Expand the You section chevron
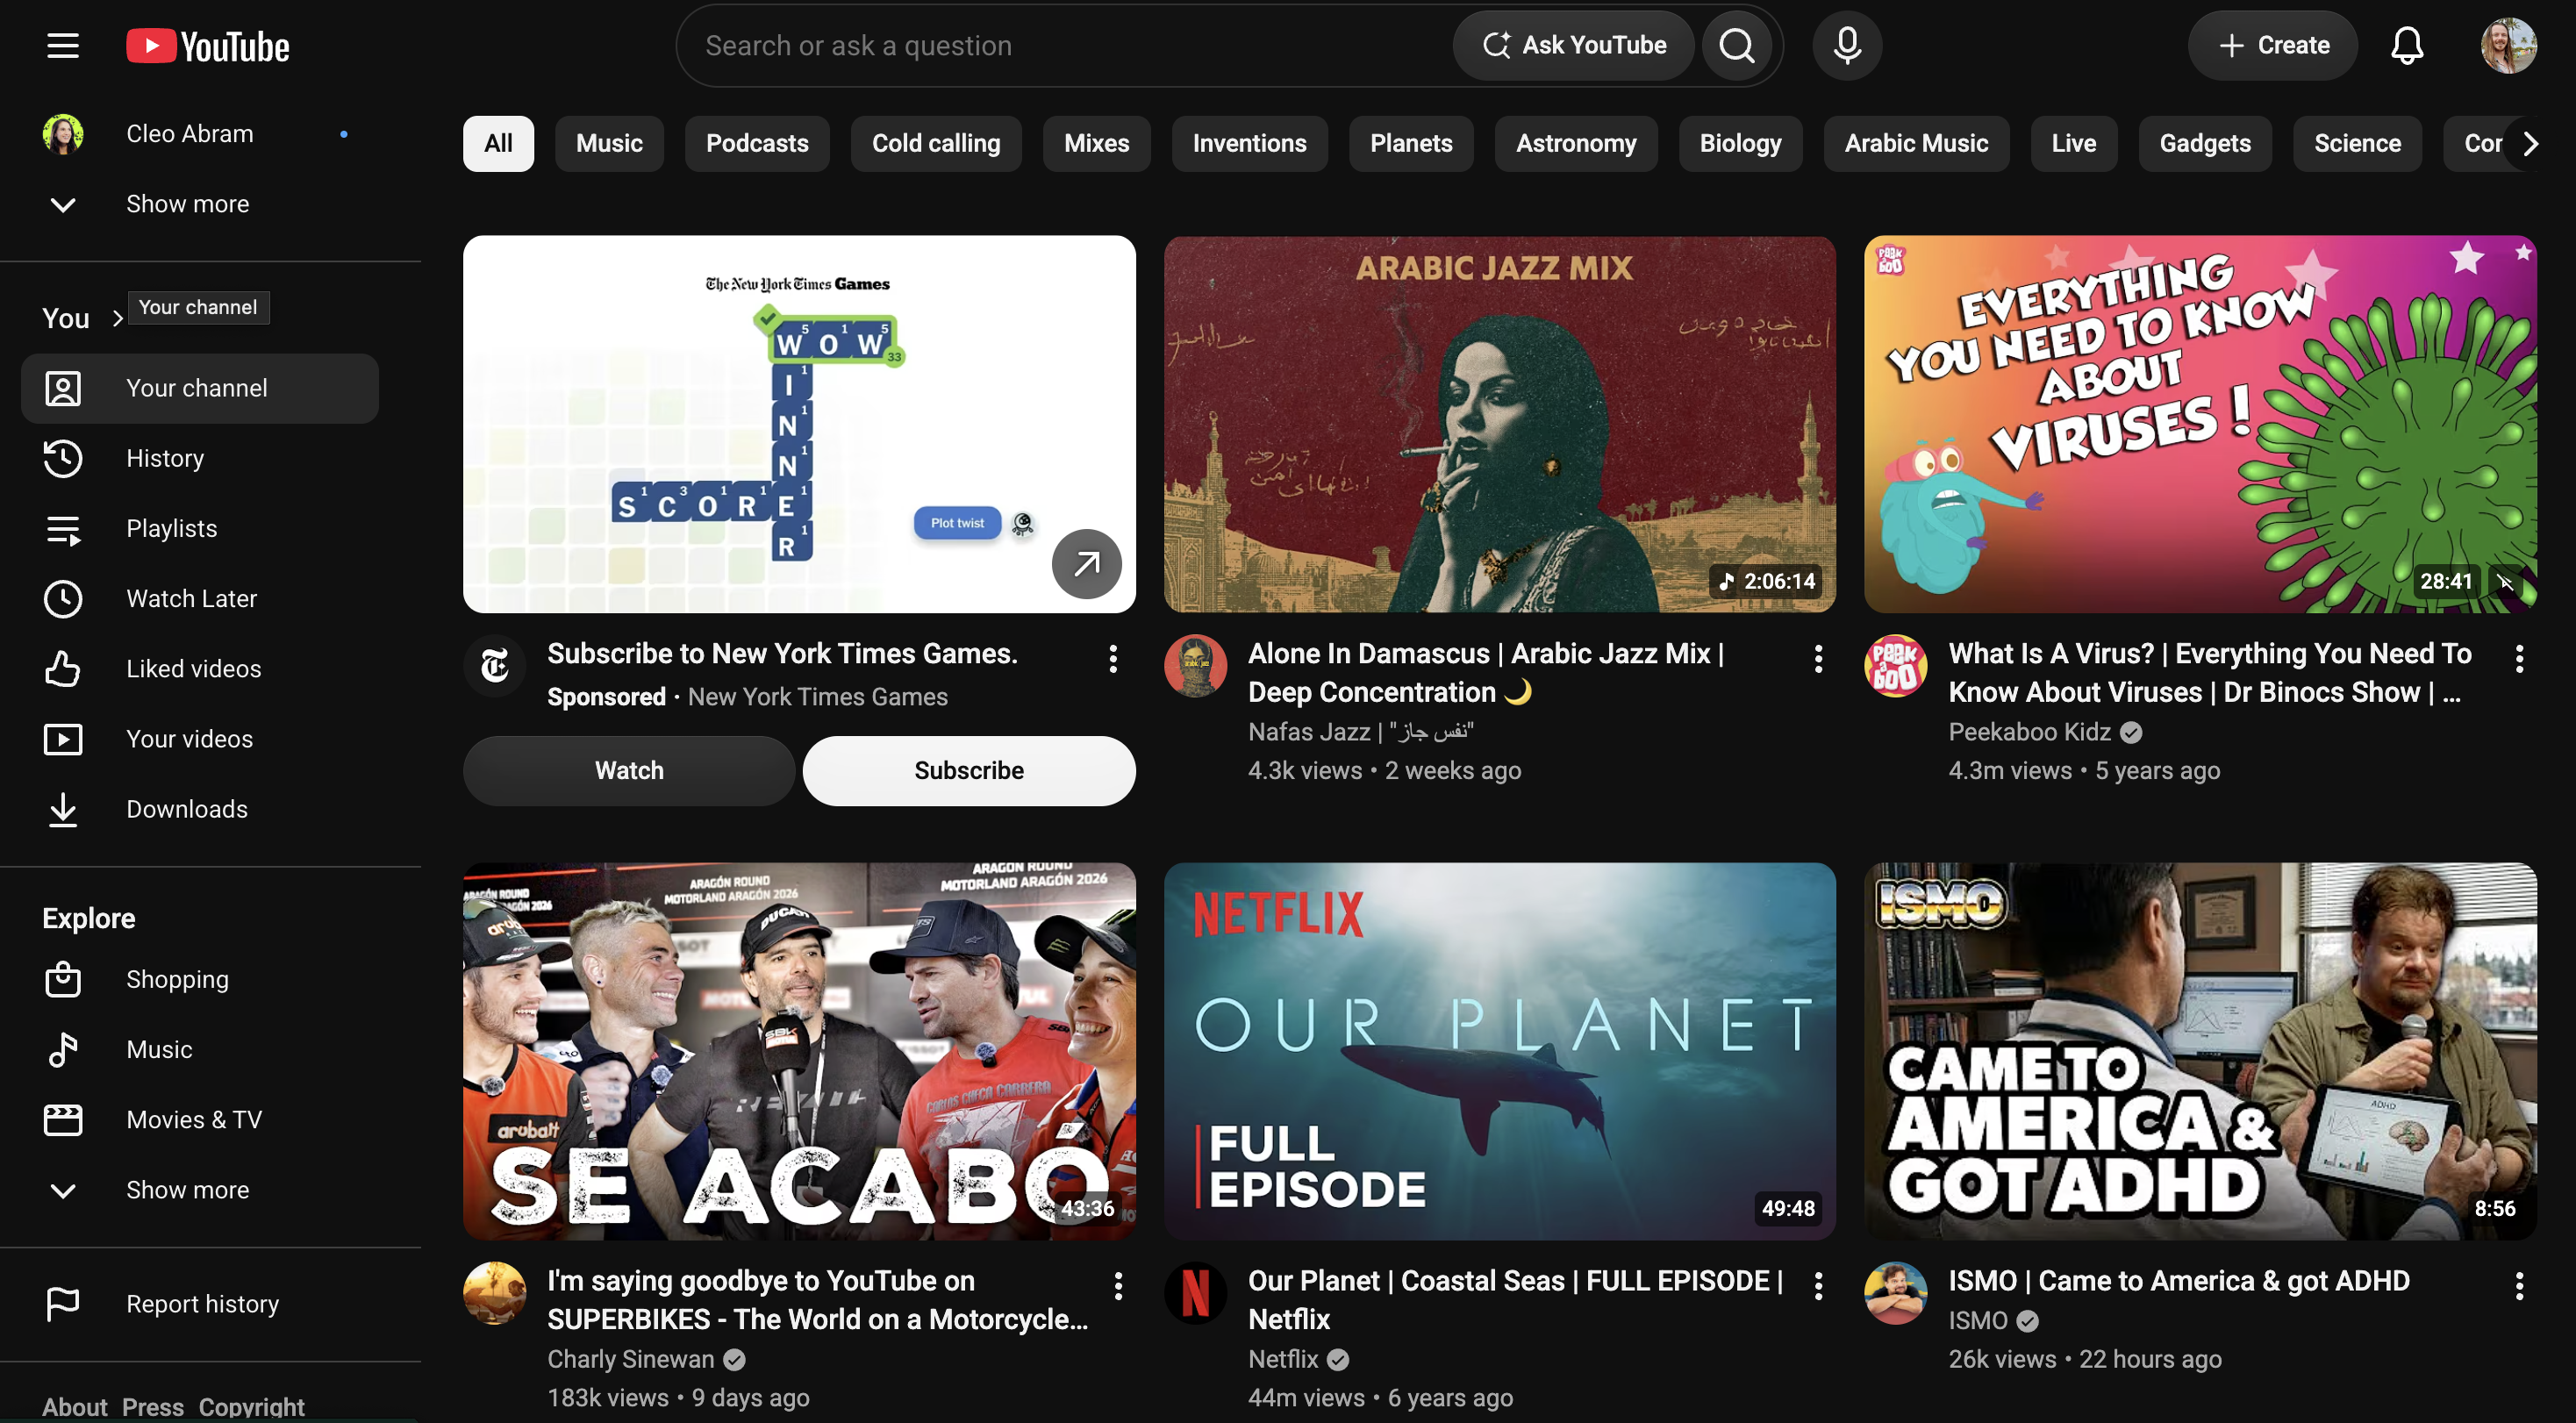This screenshot has height=1423, width=2576. pos(117,319)
